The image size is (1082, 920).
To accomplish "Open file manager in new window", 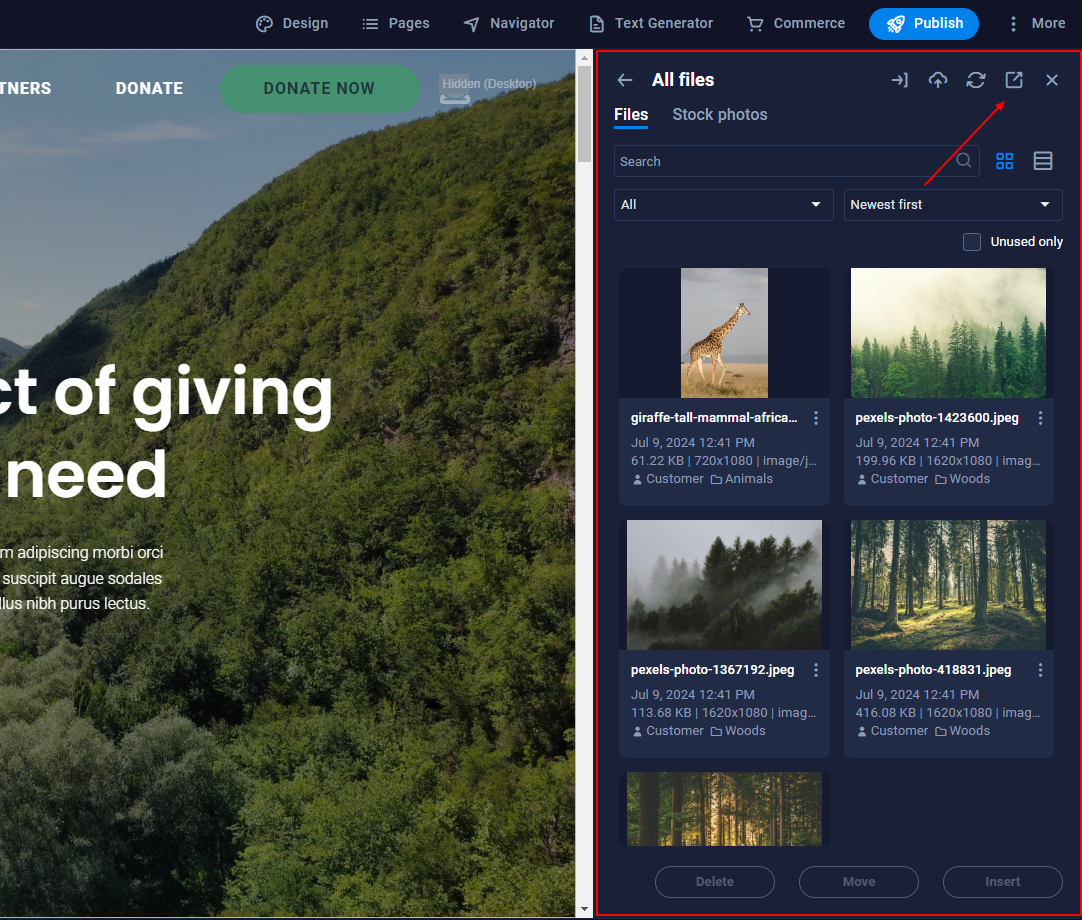I will click(1014, 80).
